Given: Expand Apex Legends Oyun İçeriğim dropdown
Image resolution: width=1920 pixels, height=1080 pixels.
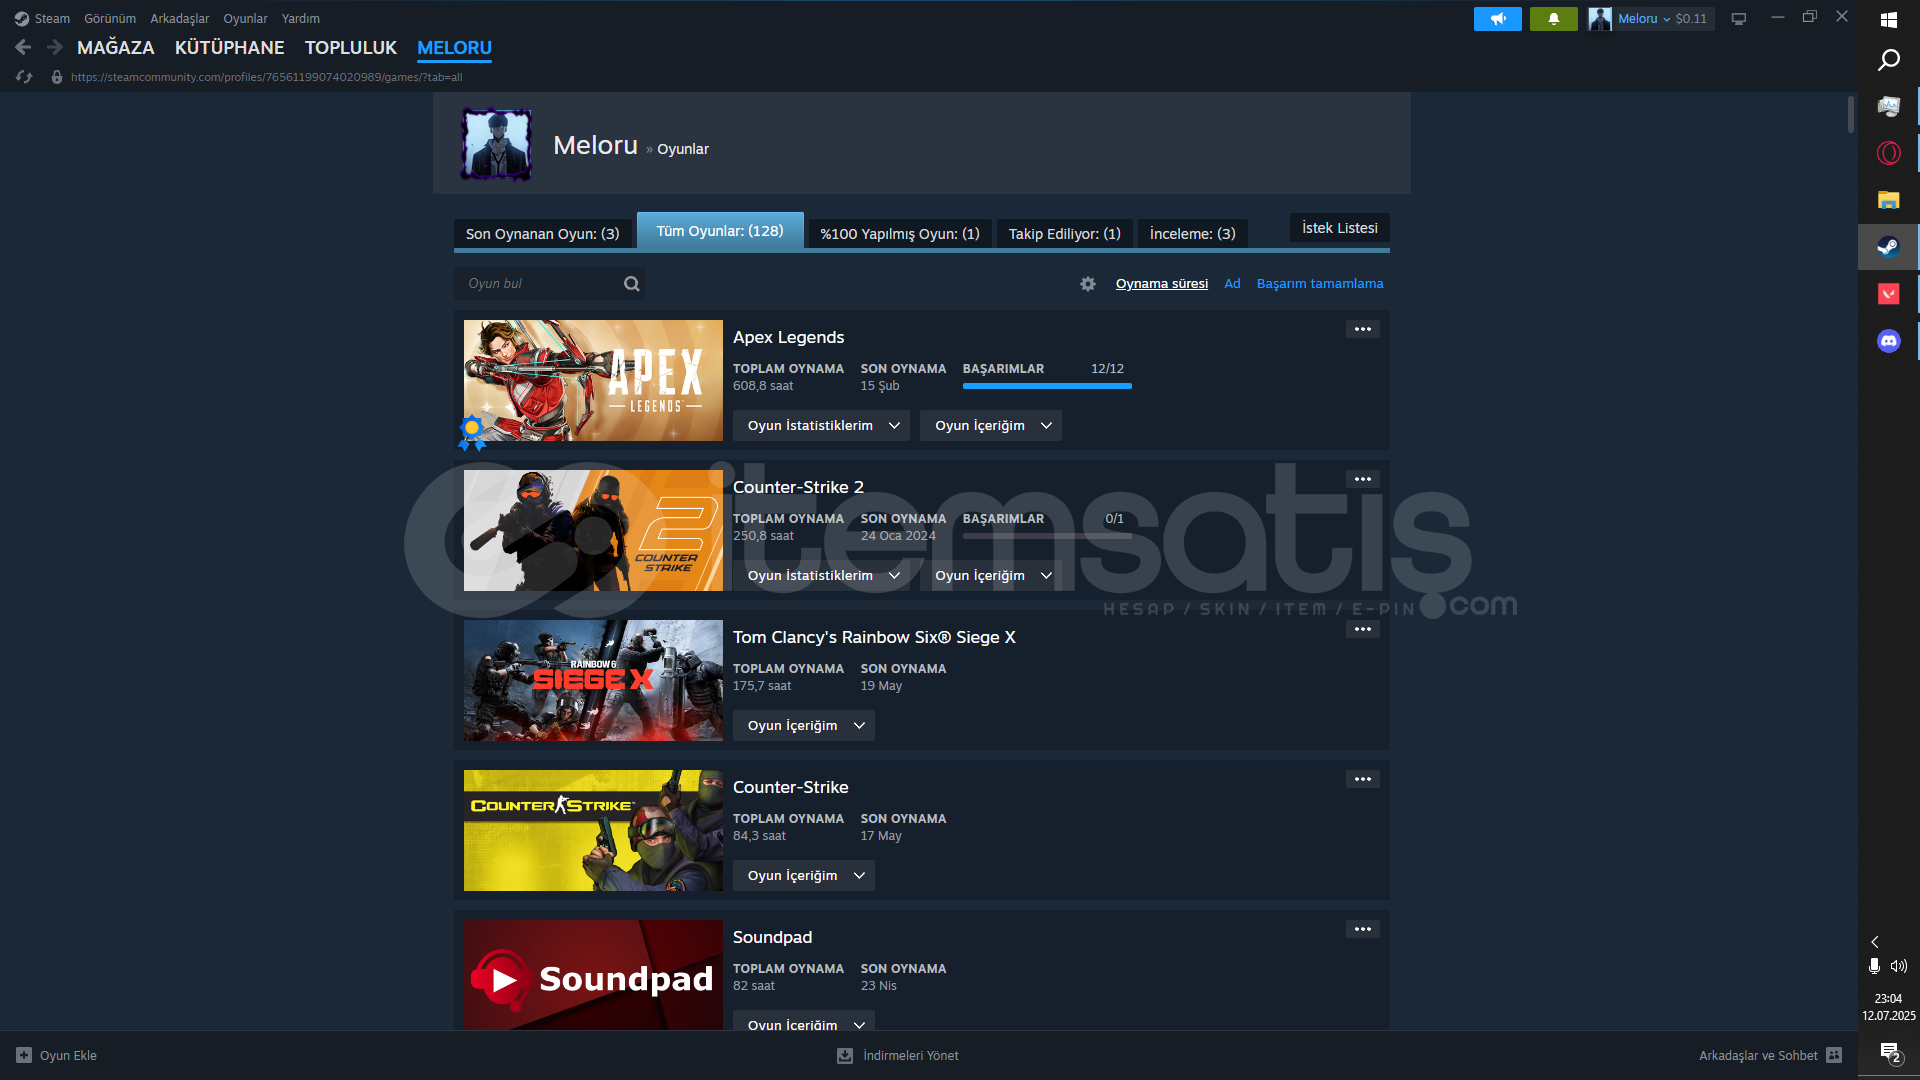Looking at the screenshot, I should pos(991,426).
